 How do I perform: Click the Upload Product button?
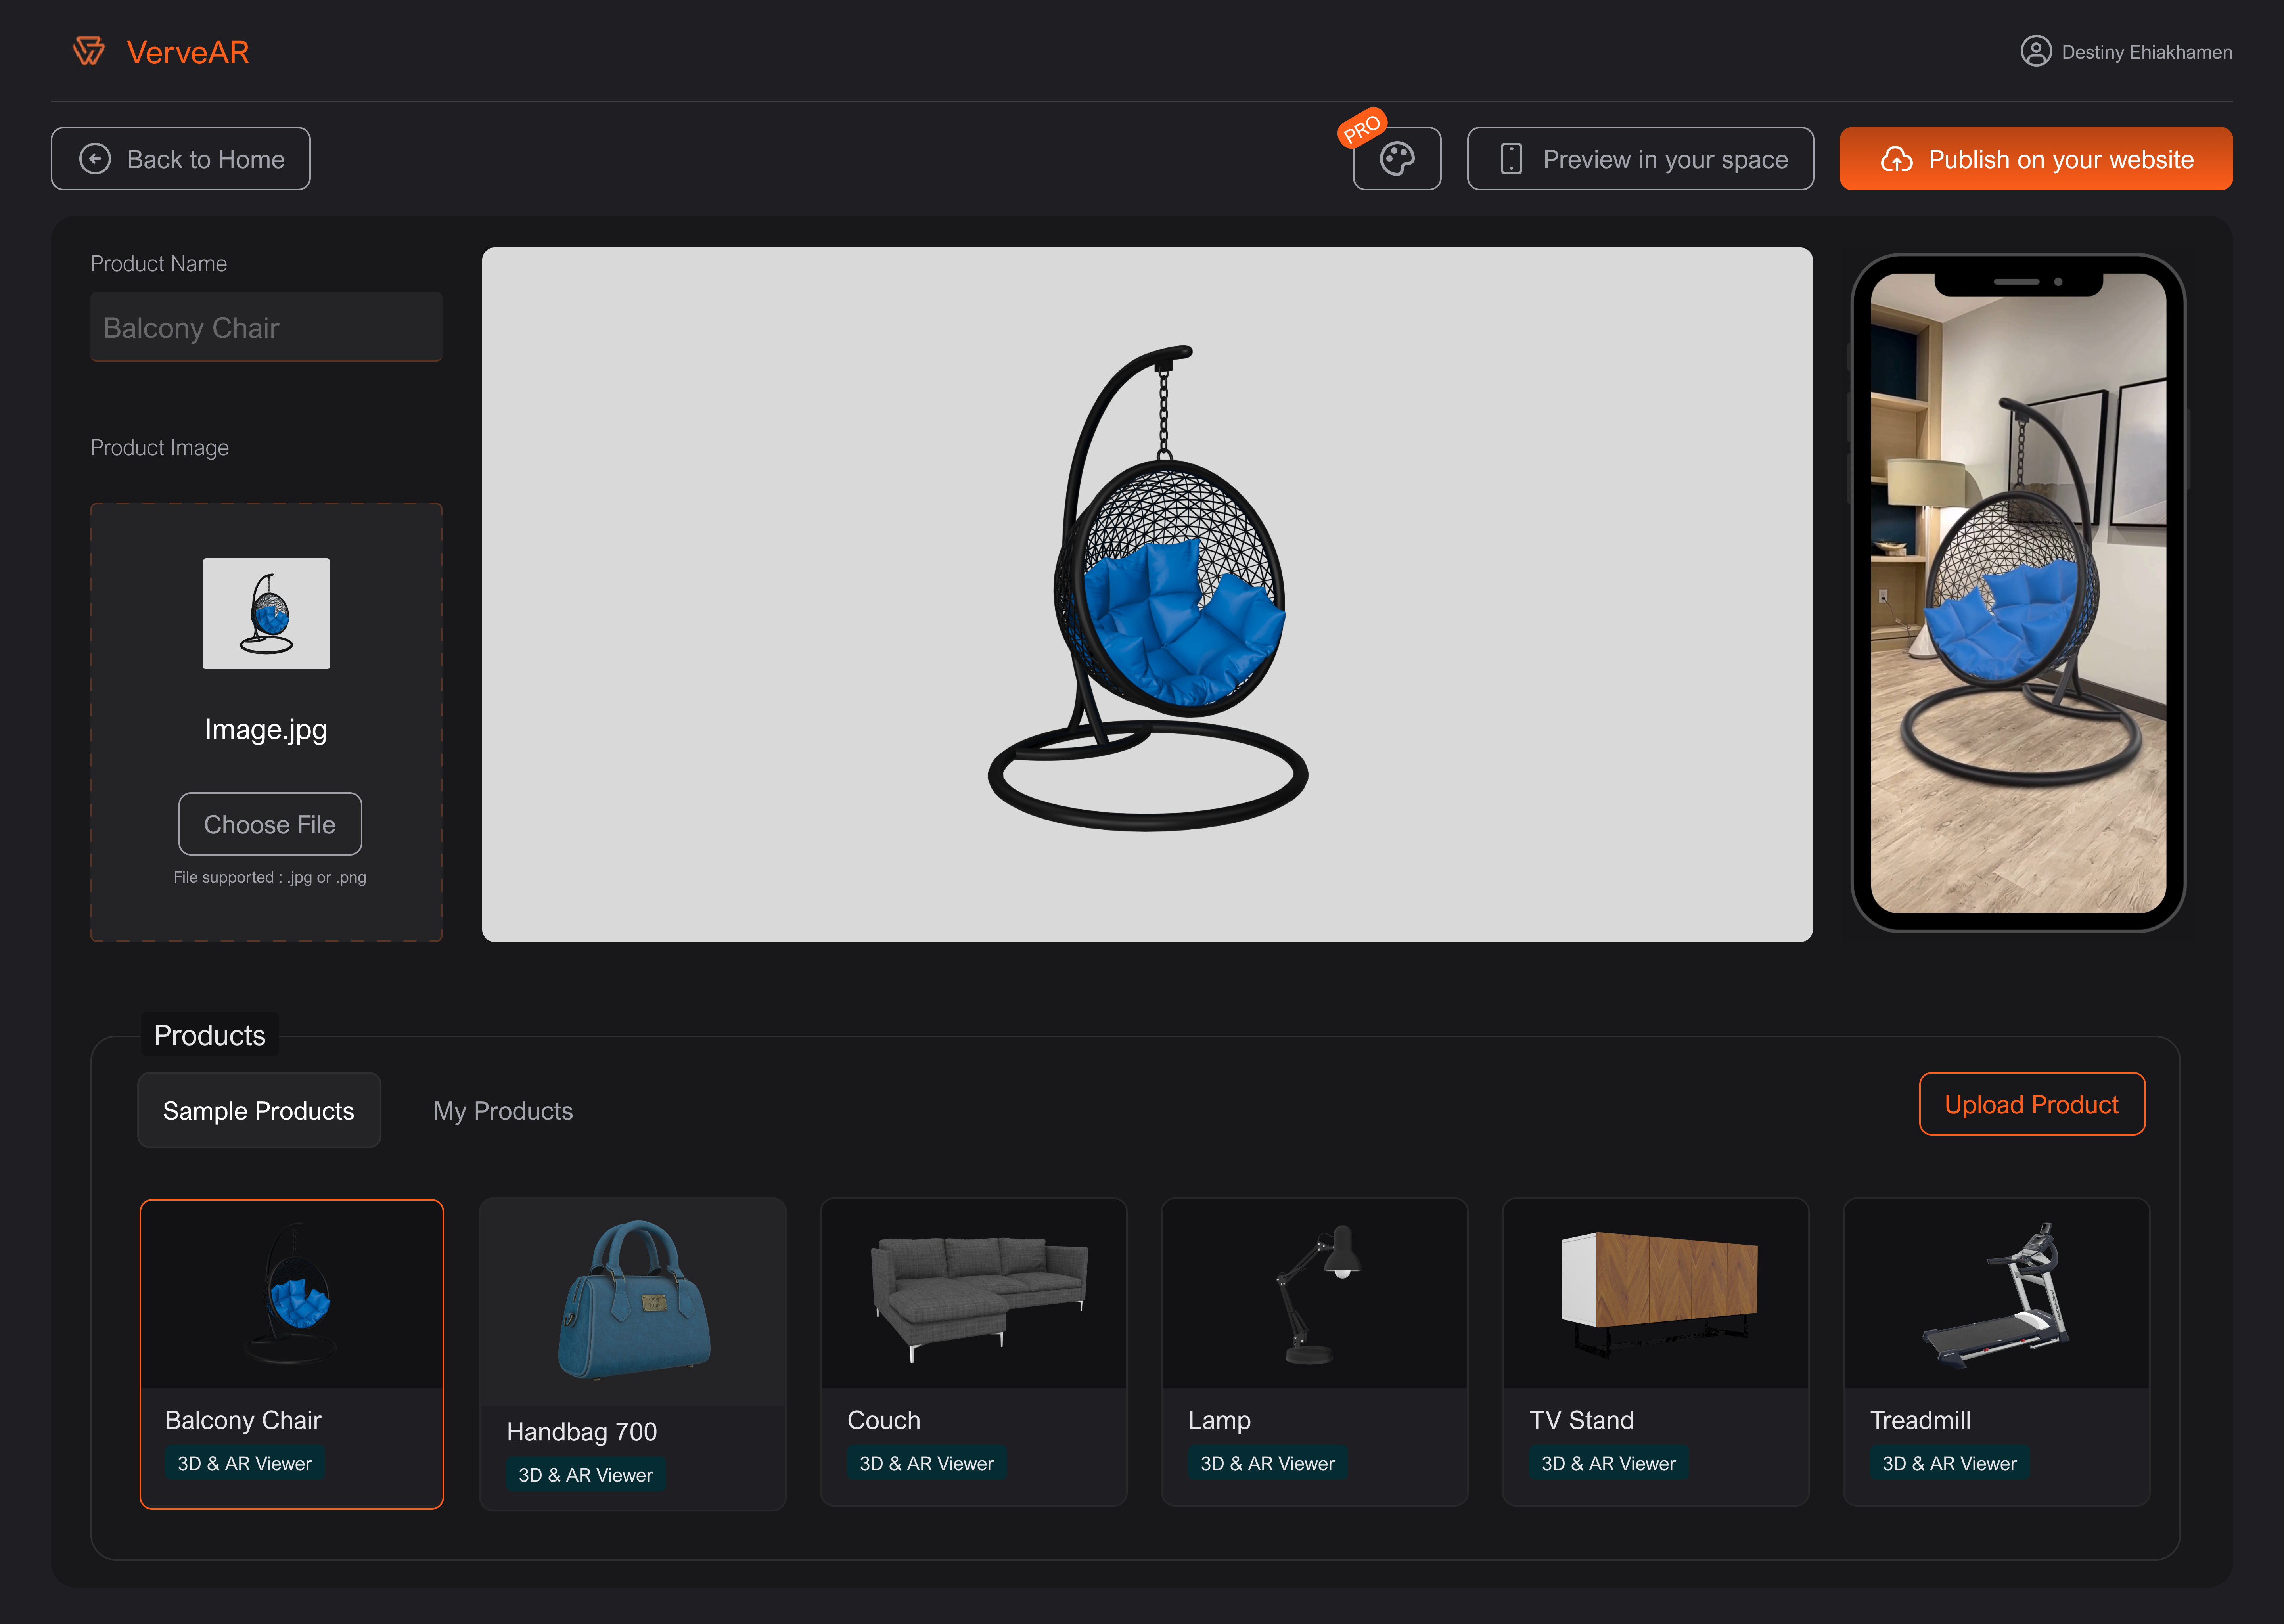click(2032, 1104)
